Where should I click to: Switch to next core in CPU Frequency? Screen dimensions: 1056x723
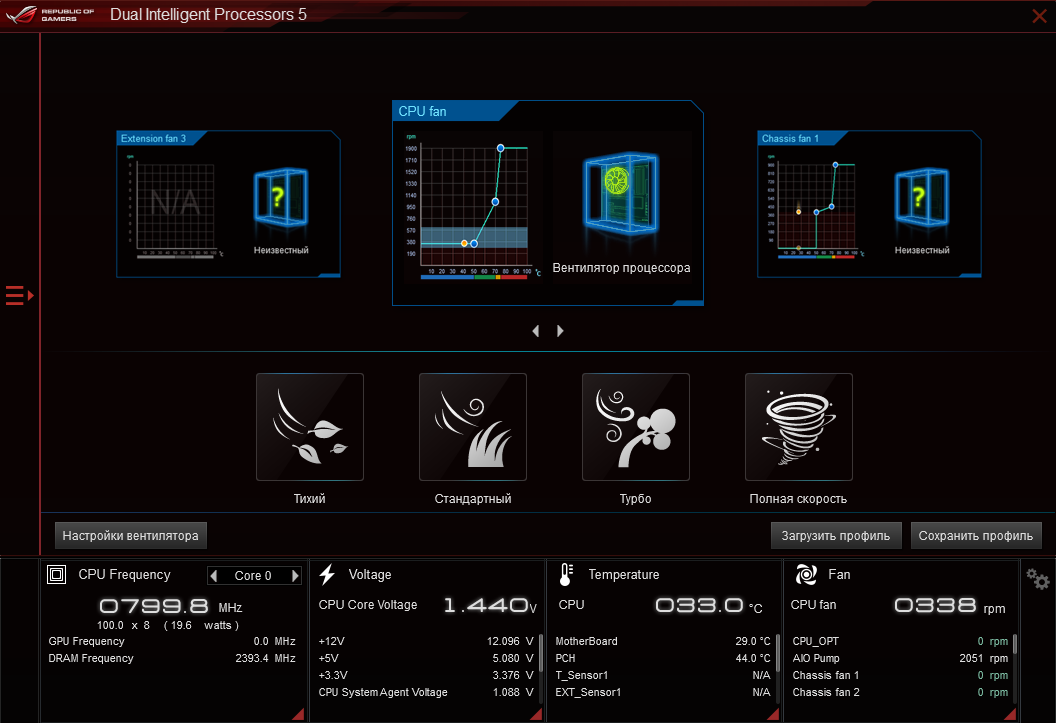294,576
